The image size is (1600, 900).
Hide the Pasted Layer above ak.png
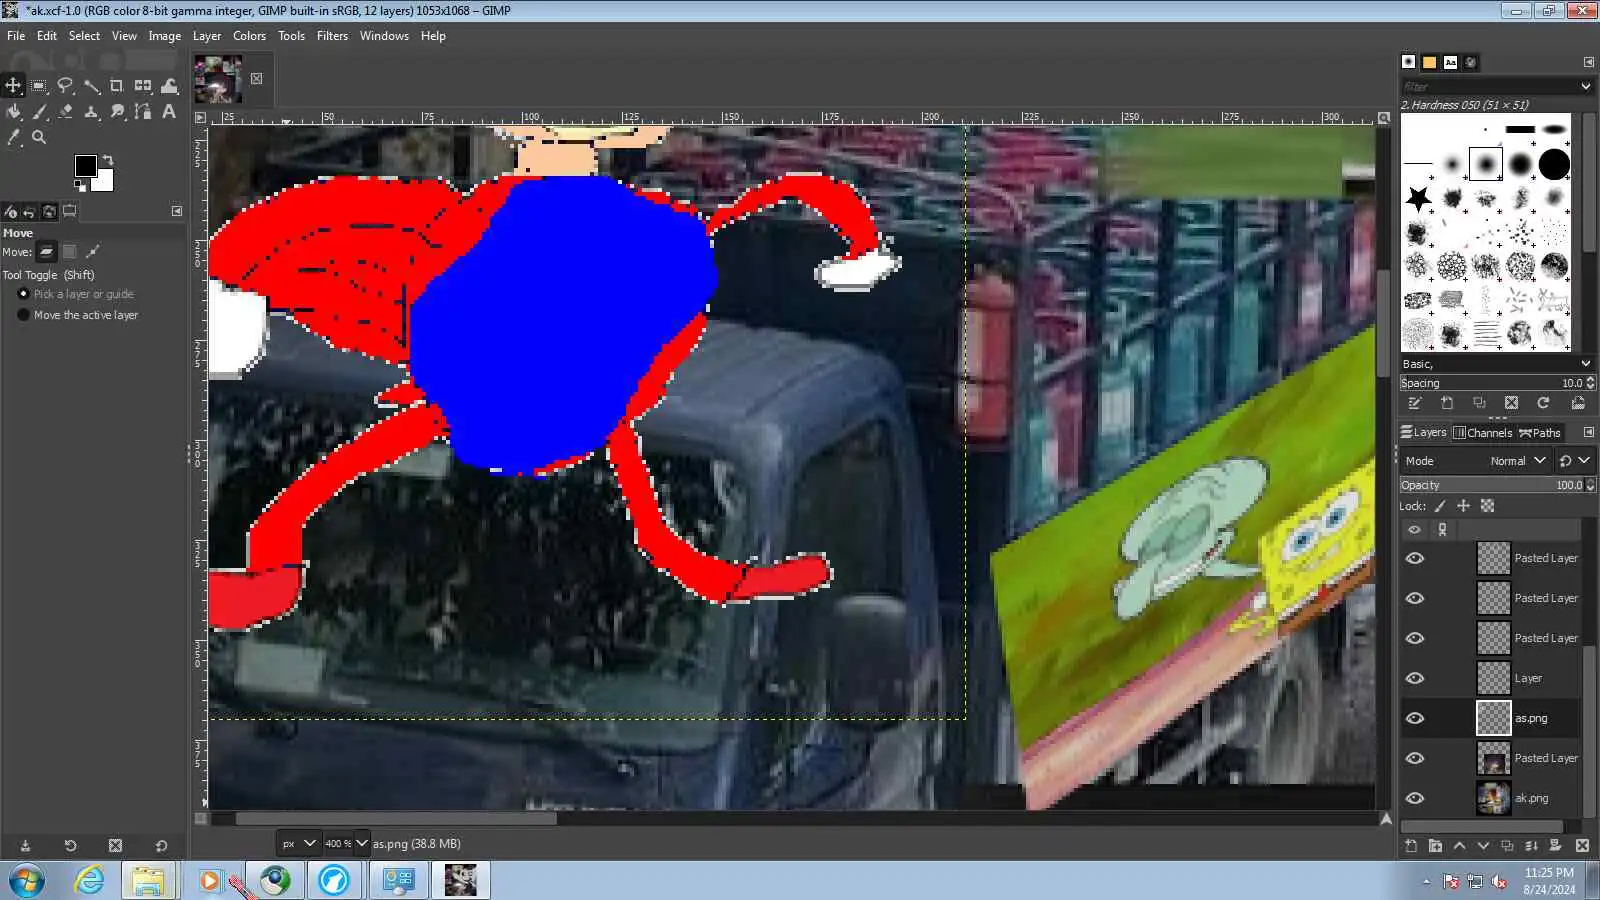click(1414, 758)
